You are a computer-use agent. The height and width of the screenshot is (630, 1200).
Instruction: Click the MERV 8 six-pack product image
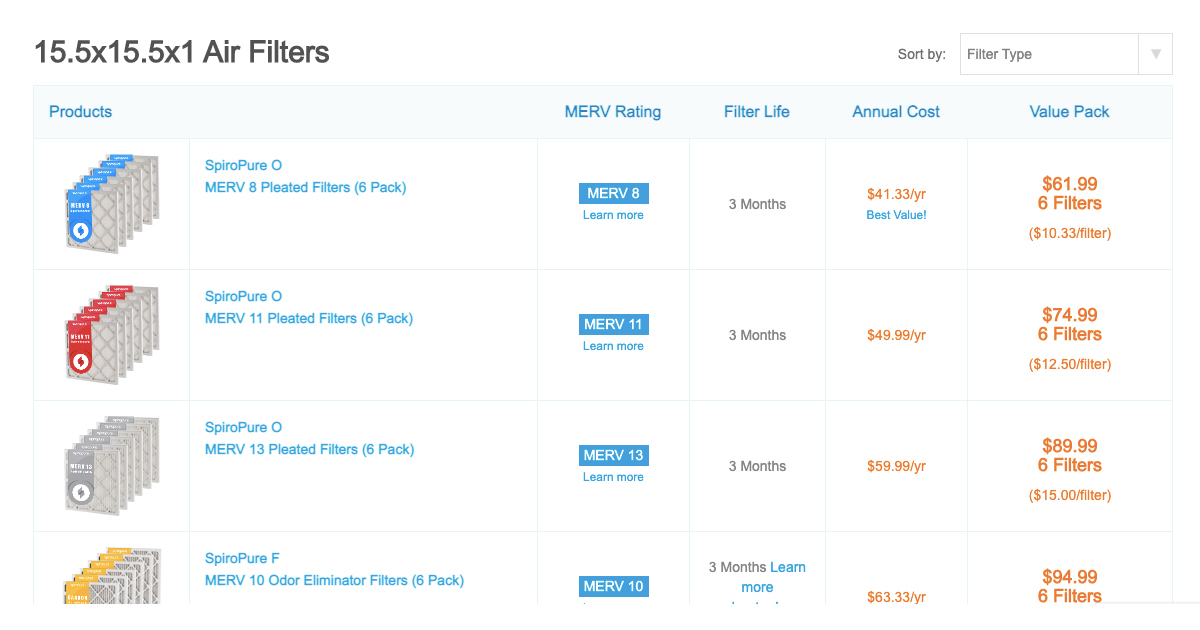tap(112, 204)
